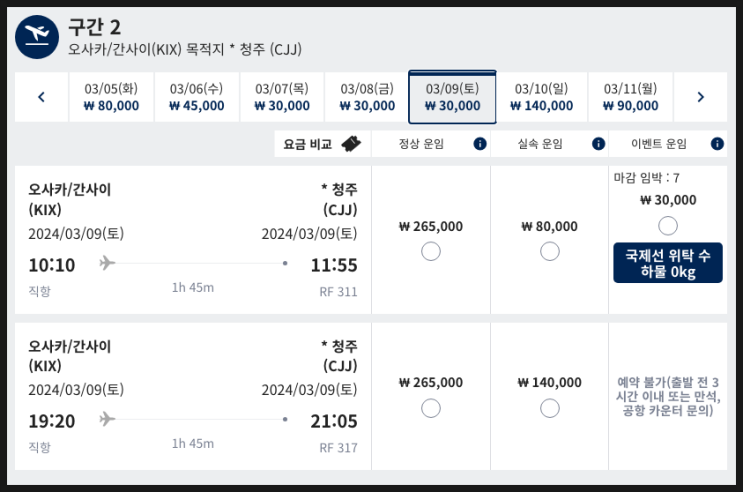Show later dates with the right chevron
This screenshot has width=743, height=492.
(x=700, y=97)
